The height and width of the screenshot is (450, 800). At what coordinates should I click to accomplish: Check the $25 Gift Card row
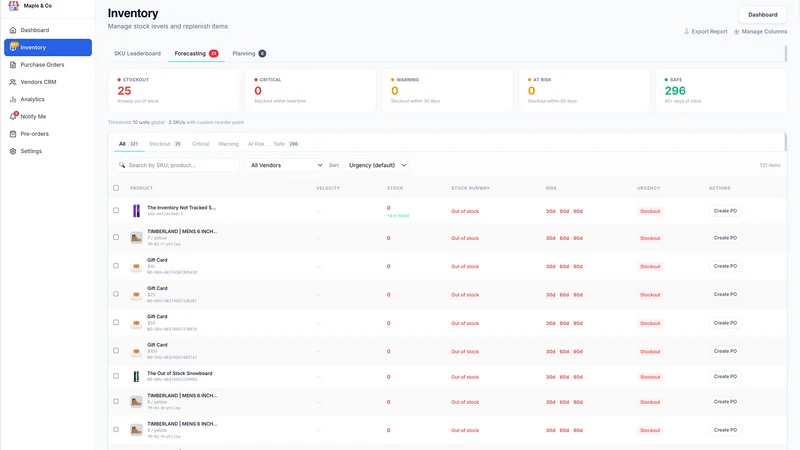point(116,294)
